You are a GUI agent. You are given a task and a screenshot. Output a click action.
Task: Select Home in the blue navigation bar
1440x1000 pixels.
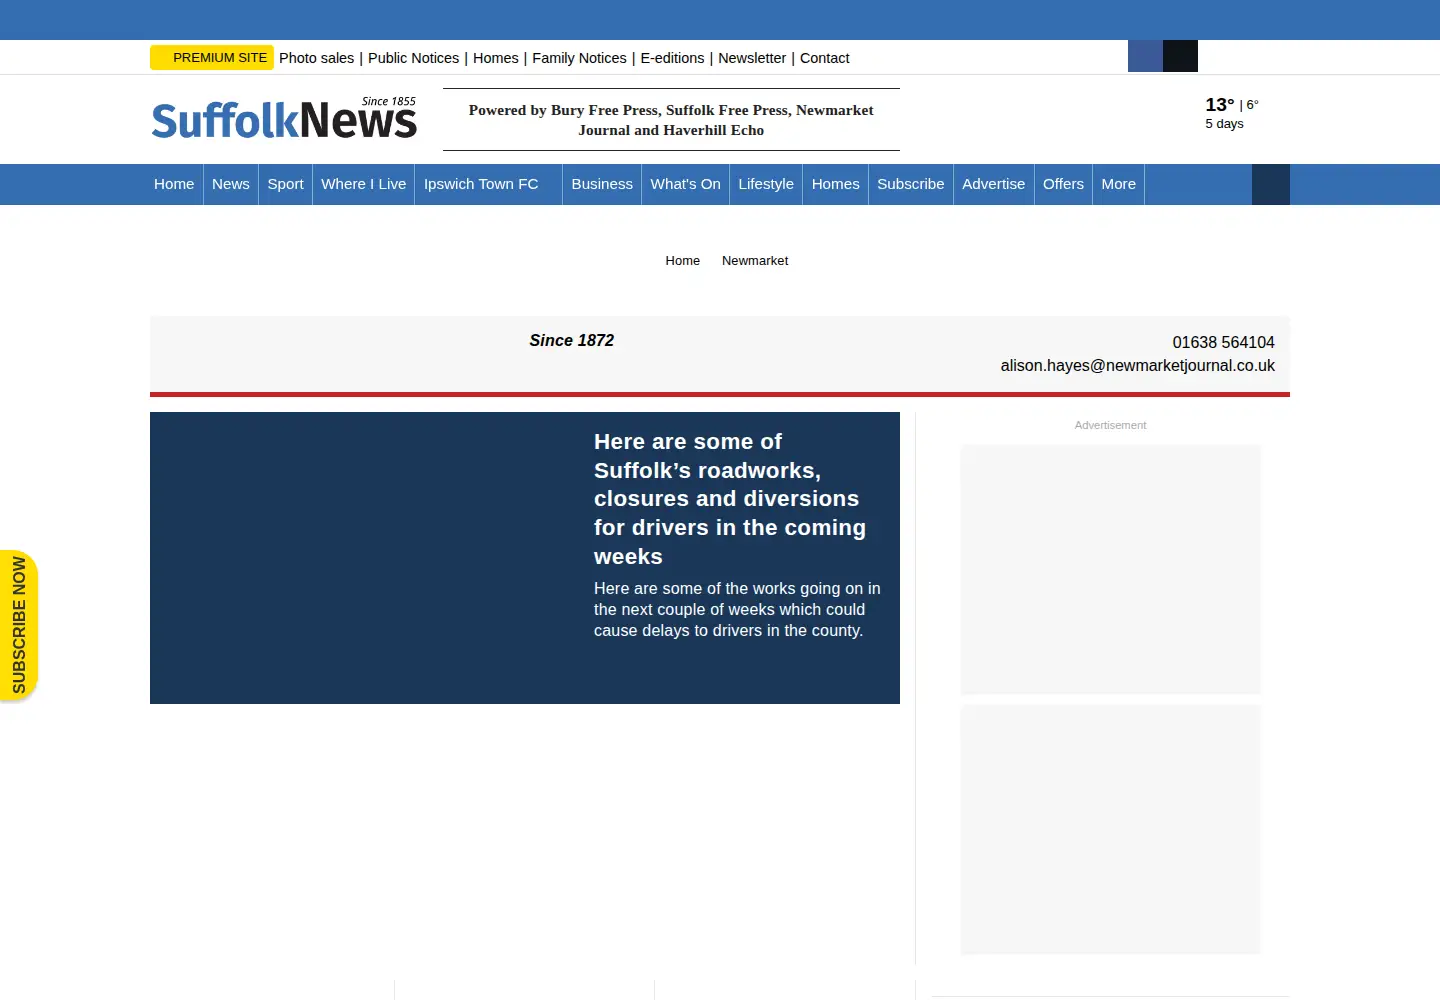(174, 184)
